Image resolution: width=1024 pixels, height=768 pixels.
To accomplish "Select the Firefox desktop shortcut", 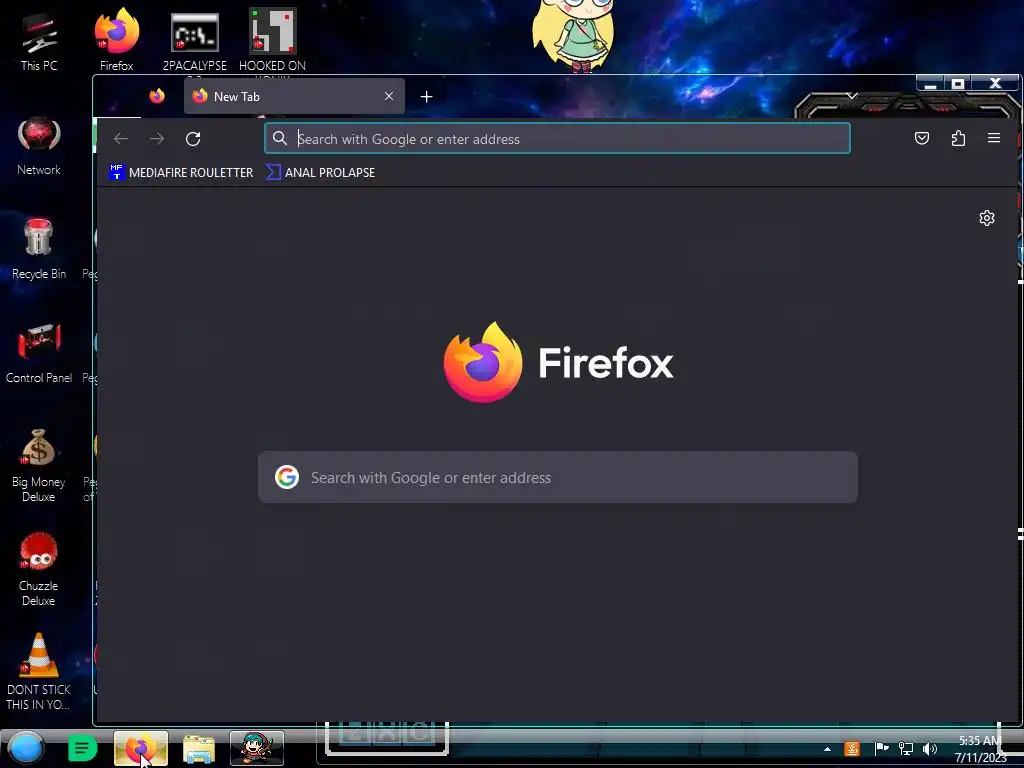I will [116, 40].
